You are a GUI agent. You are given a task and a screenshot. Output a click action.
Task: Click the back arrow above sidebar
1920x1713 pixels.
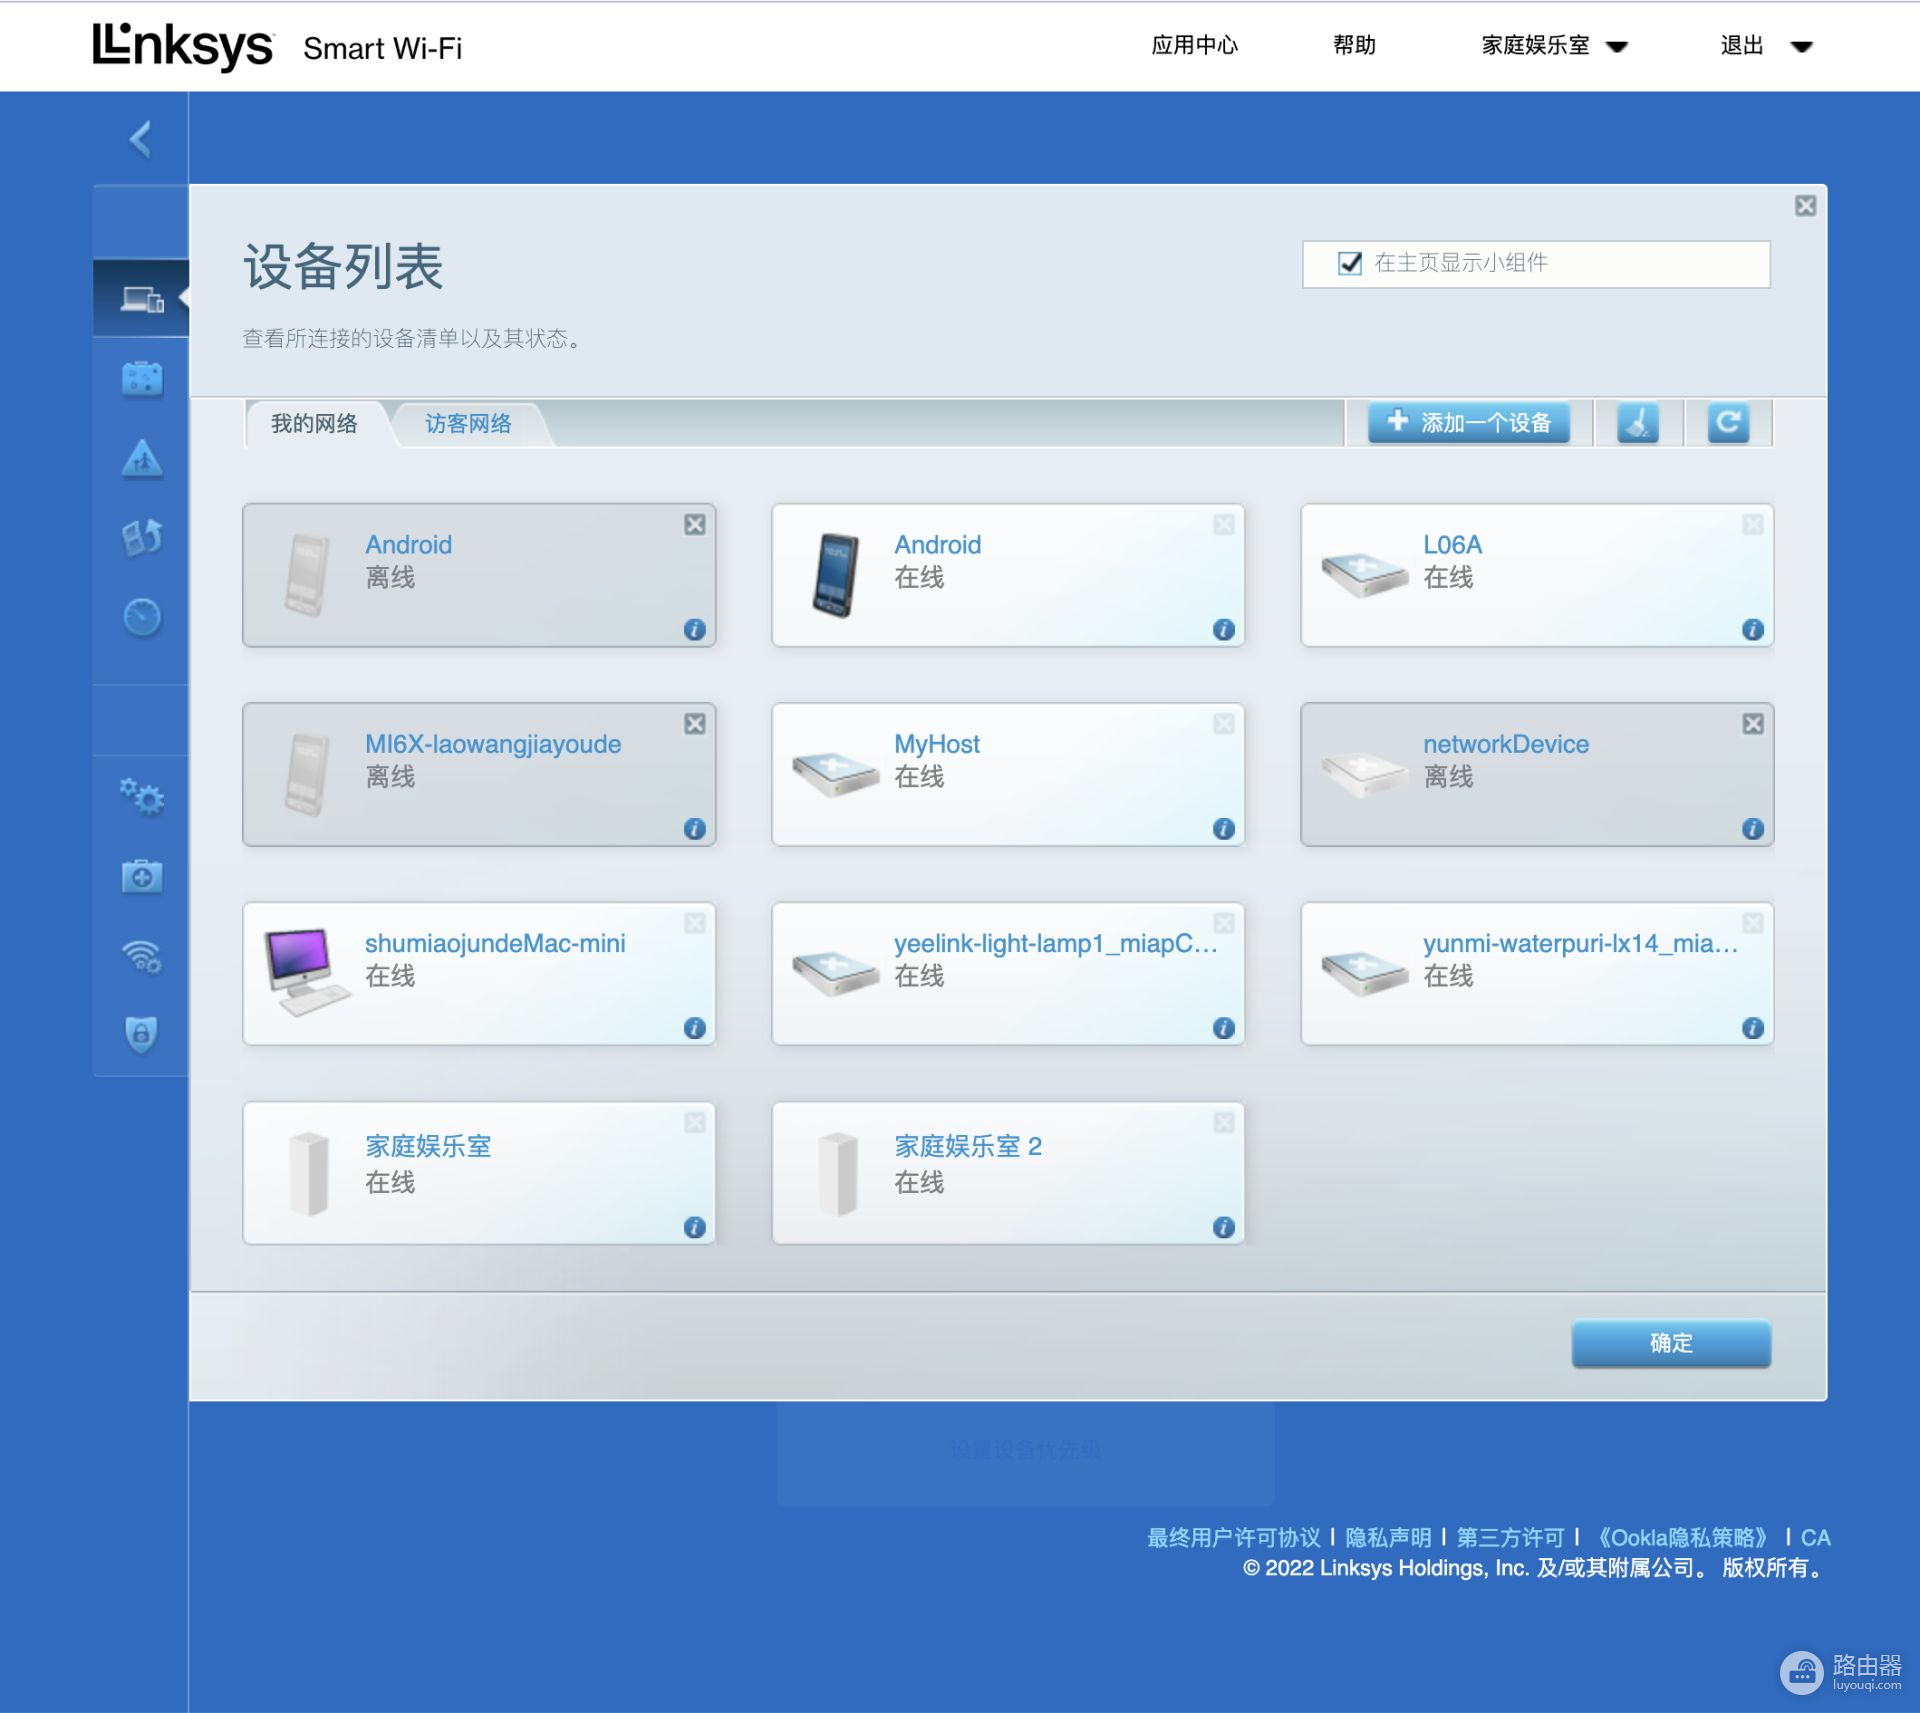(141, 139)
